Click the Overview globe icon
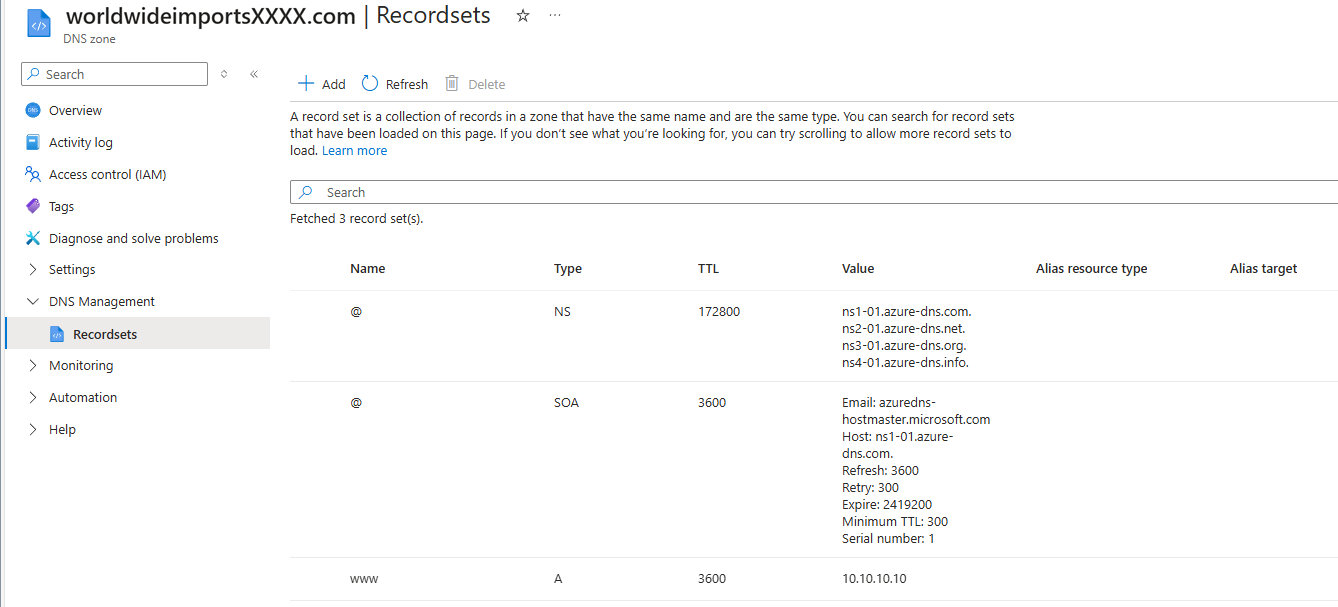The height and width of the screenshot is (607, 1338). [x=33, y=110]
